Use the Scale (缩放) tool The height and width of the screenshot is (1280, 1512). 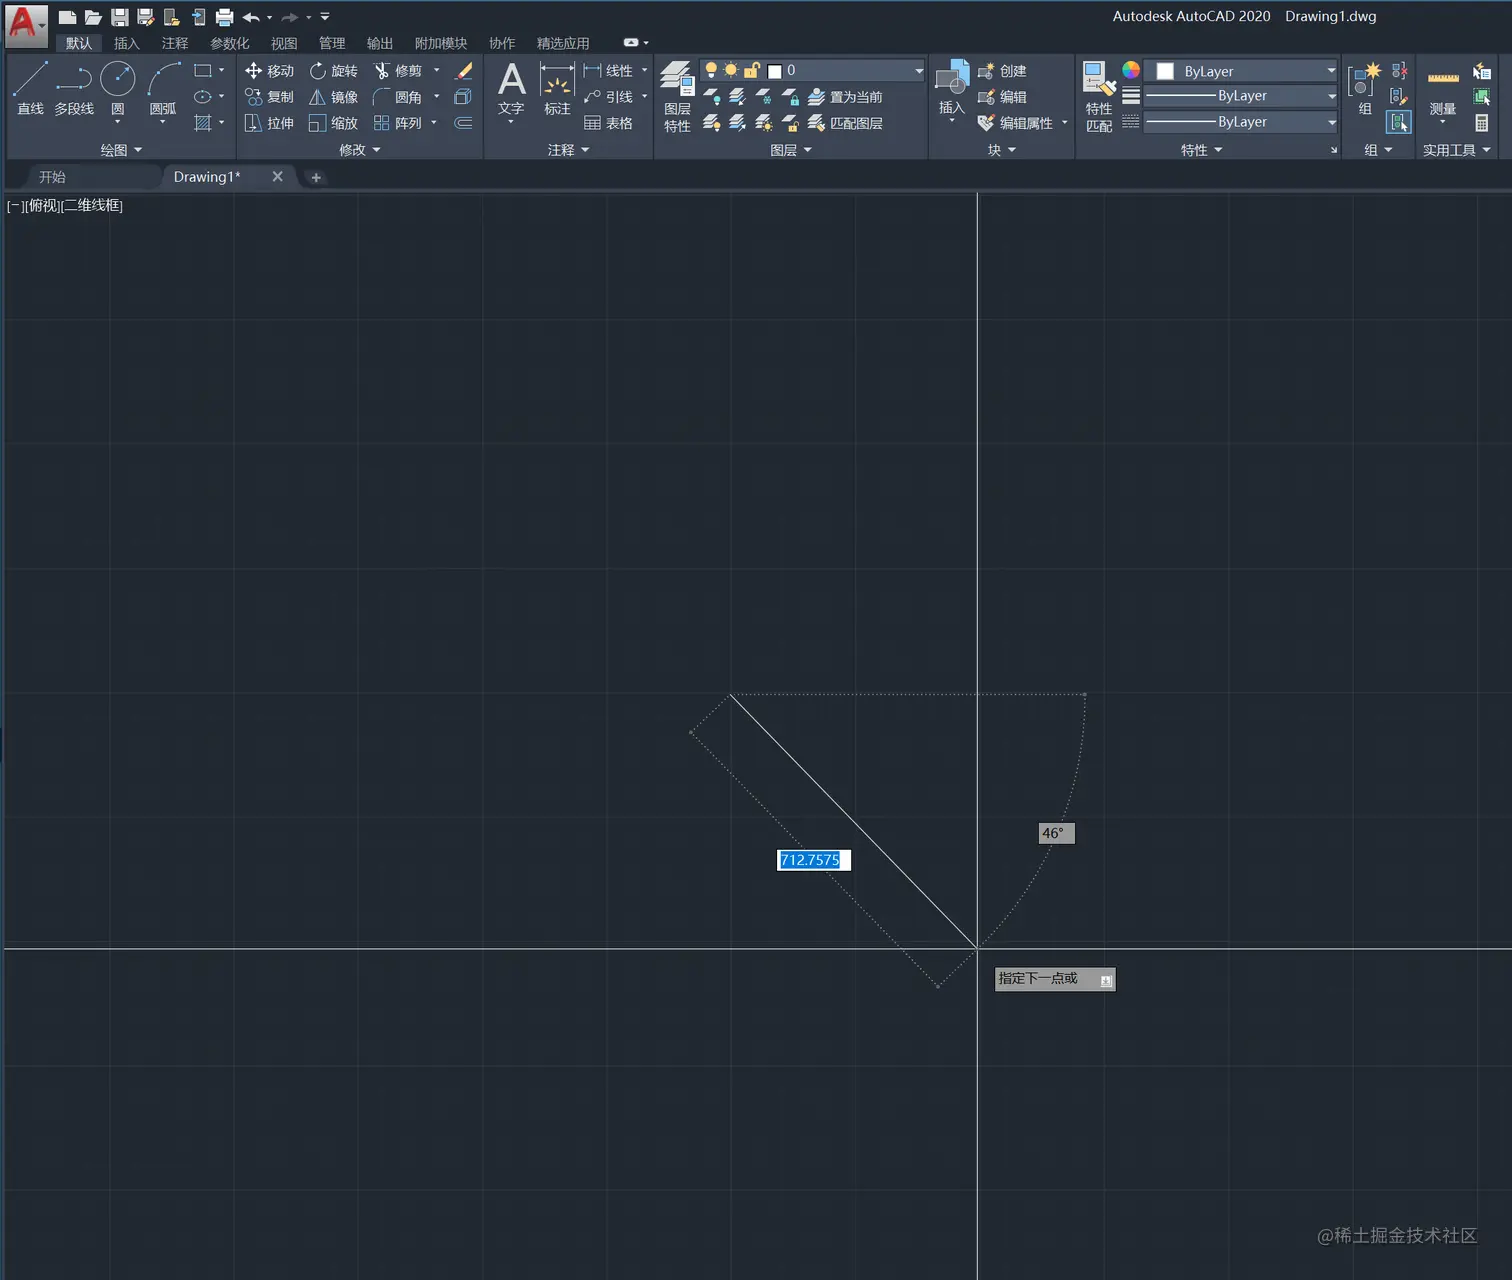333,123
